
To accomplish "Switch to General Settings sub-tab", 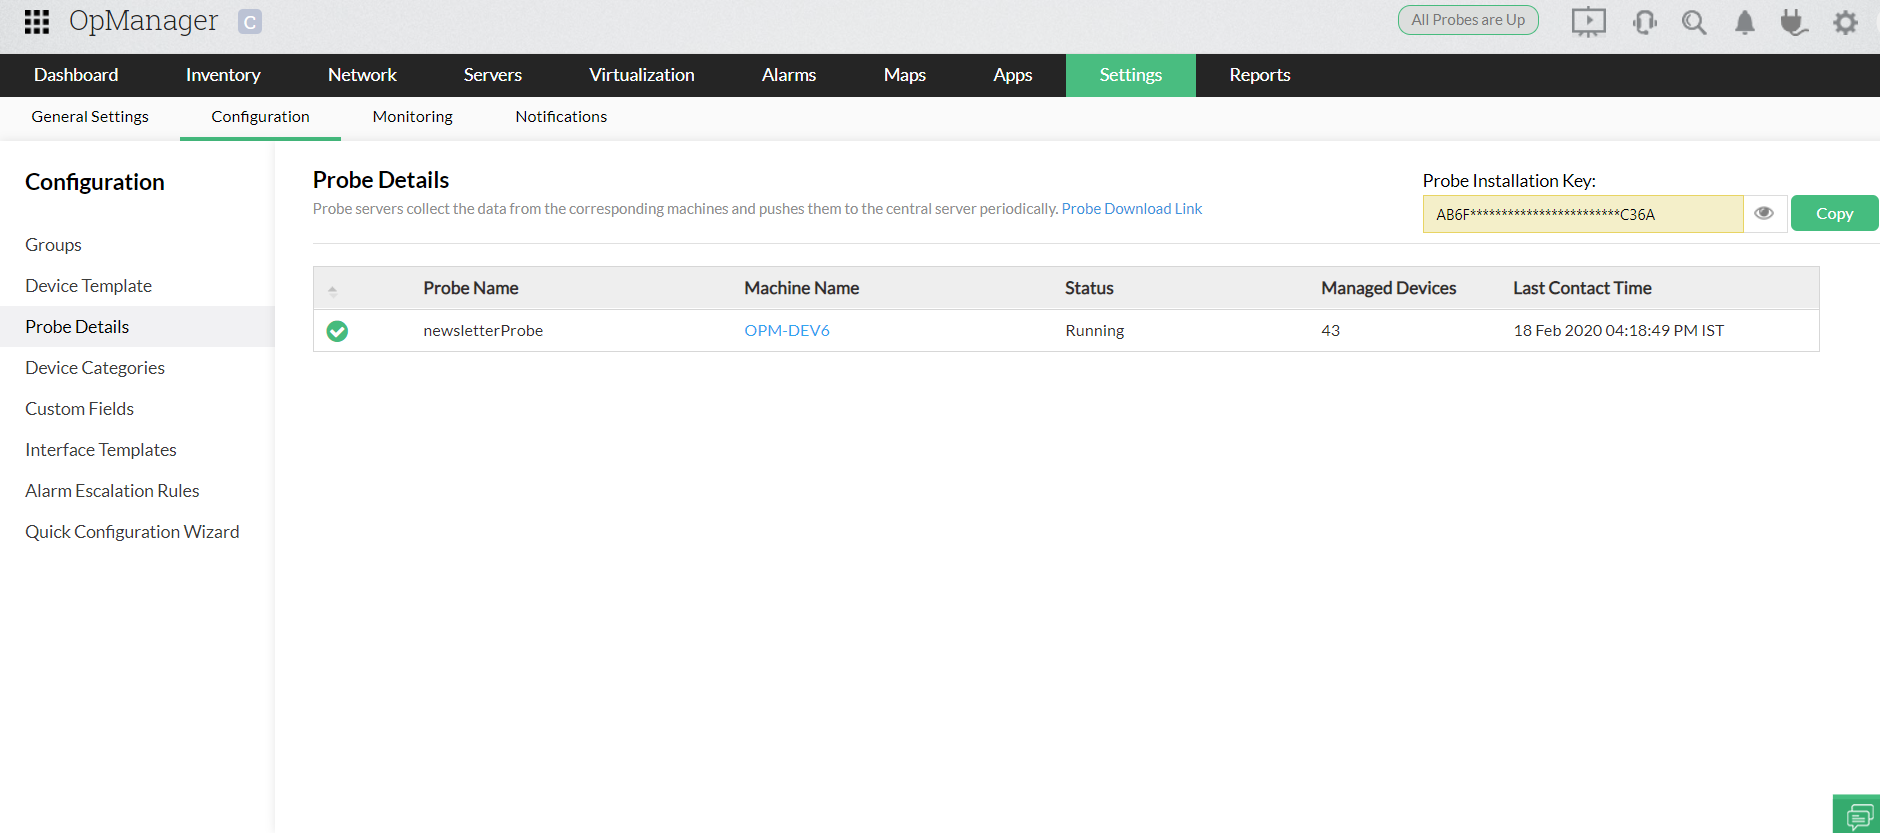I will [90, 117].
